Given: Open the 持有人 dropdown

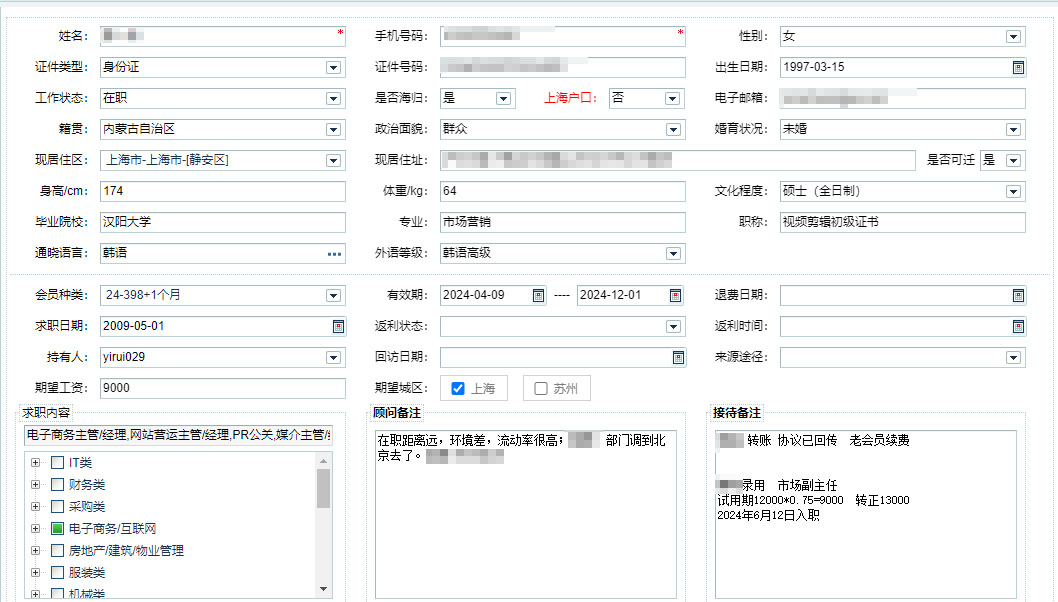Looking at the screenshot, I should 333,358.
